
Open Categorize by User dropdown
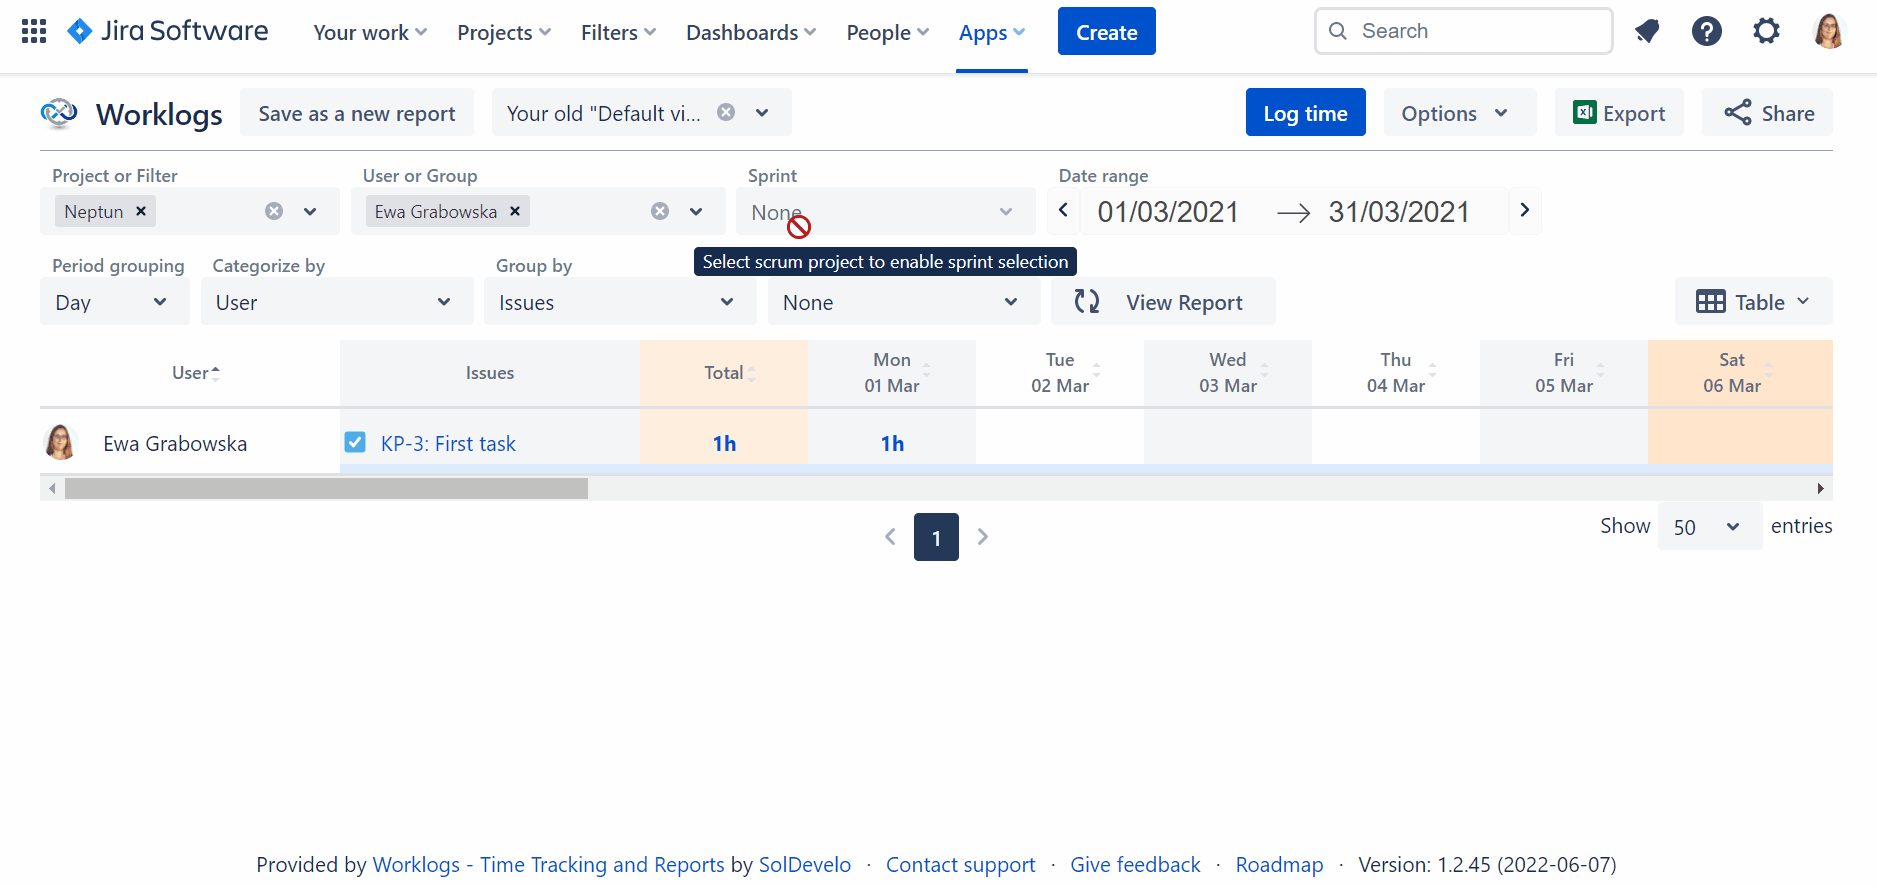coord(337,301)
